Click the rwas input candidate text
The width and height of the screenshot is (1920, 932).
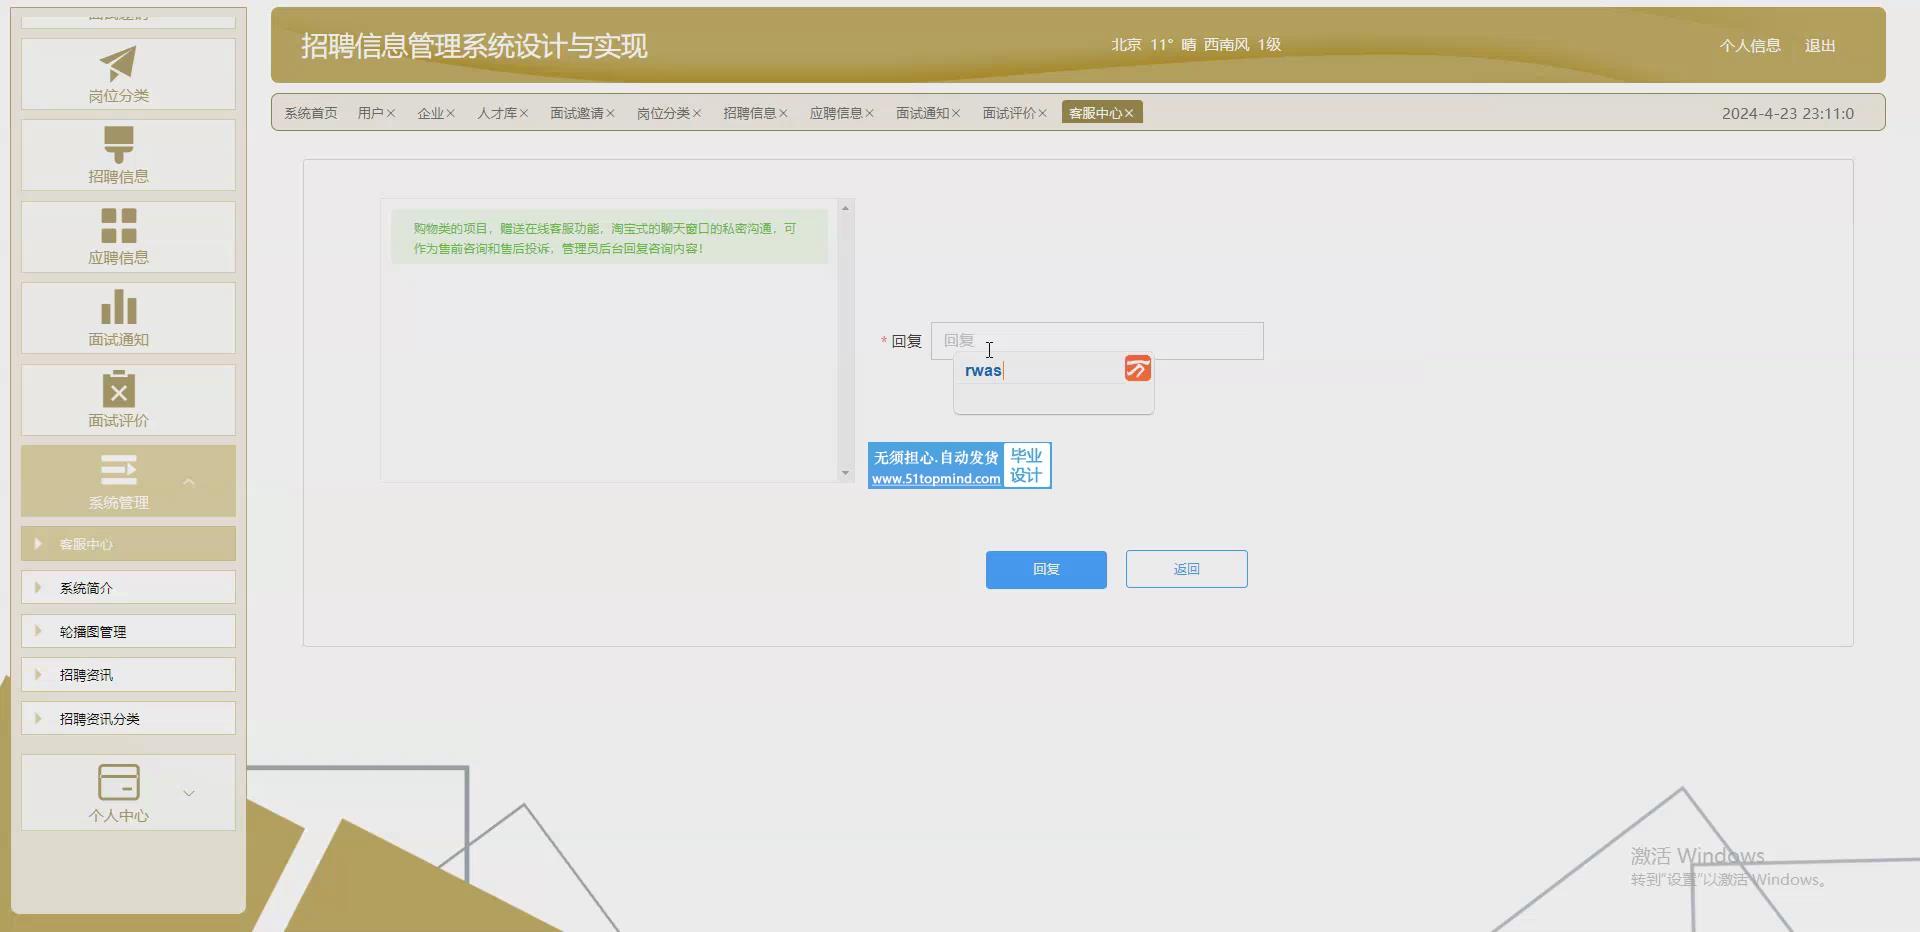pos(983,370)
